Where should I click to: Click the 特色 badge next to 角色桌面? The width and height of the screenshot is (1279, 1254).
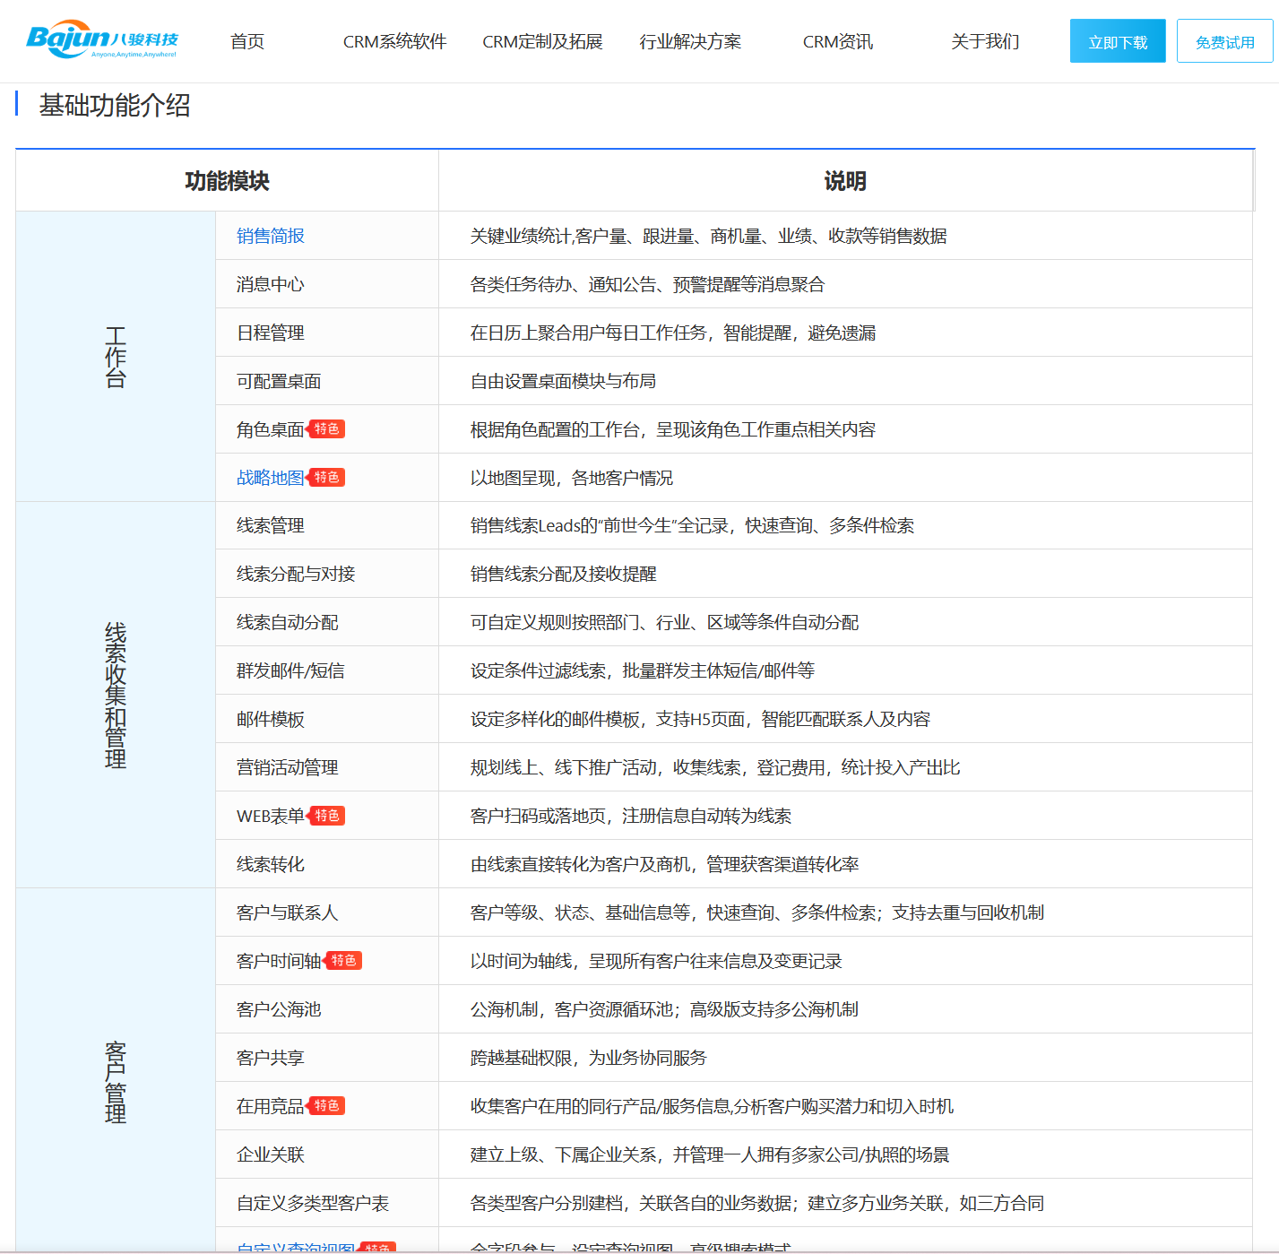326,429
